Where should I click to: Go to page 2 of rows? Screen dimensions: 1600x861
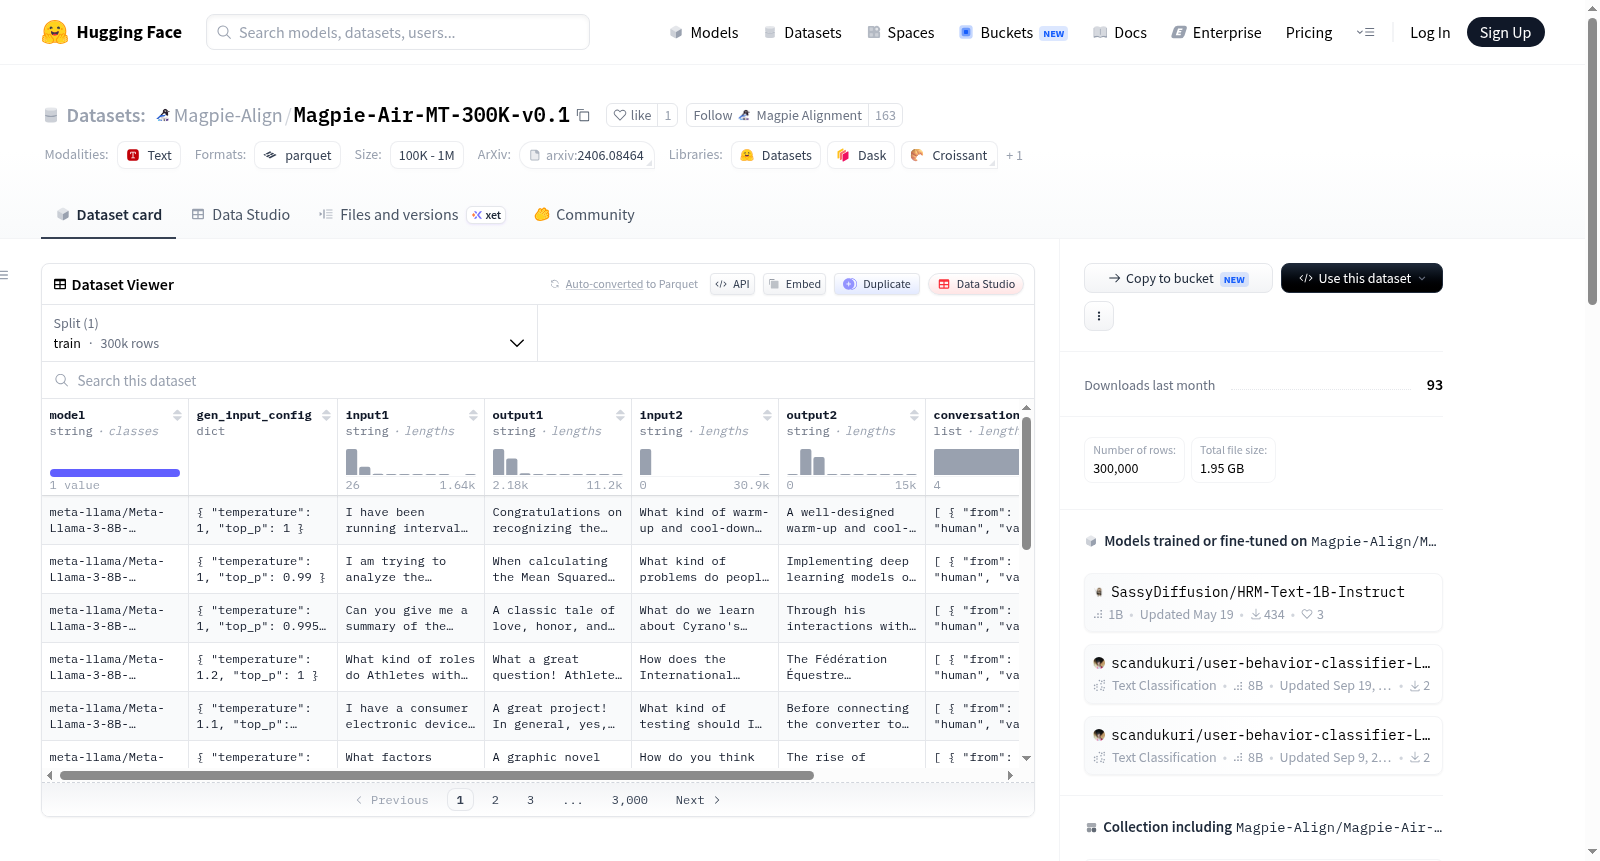495,800
